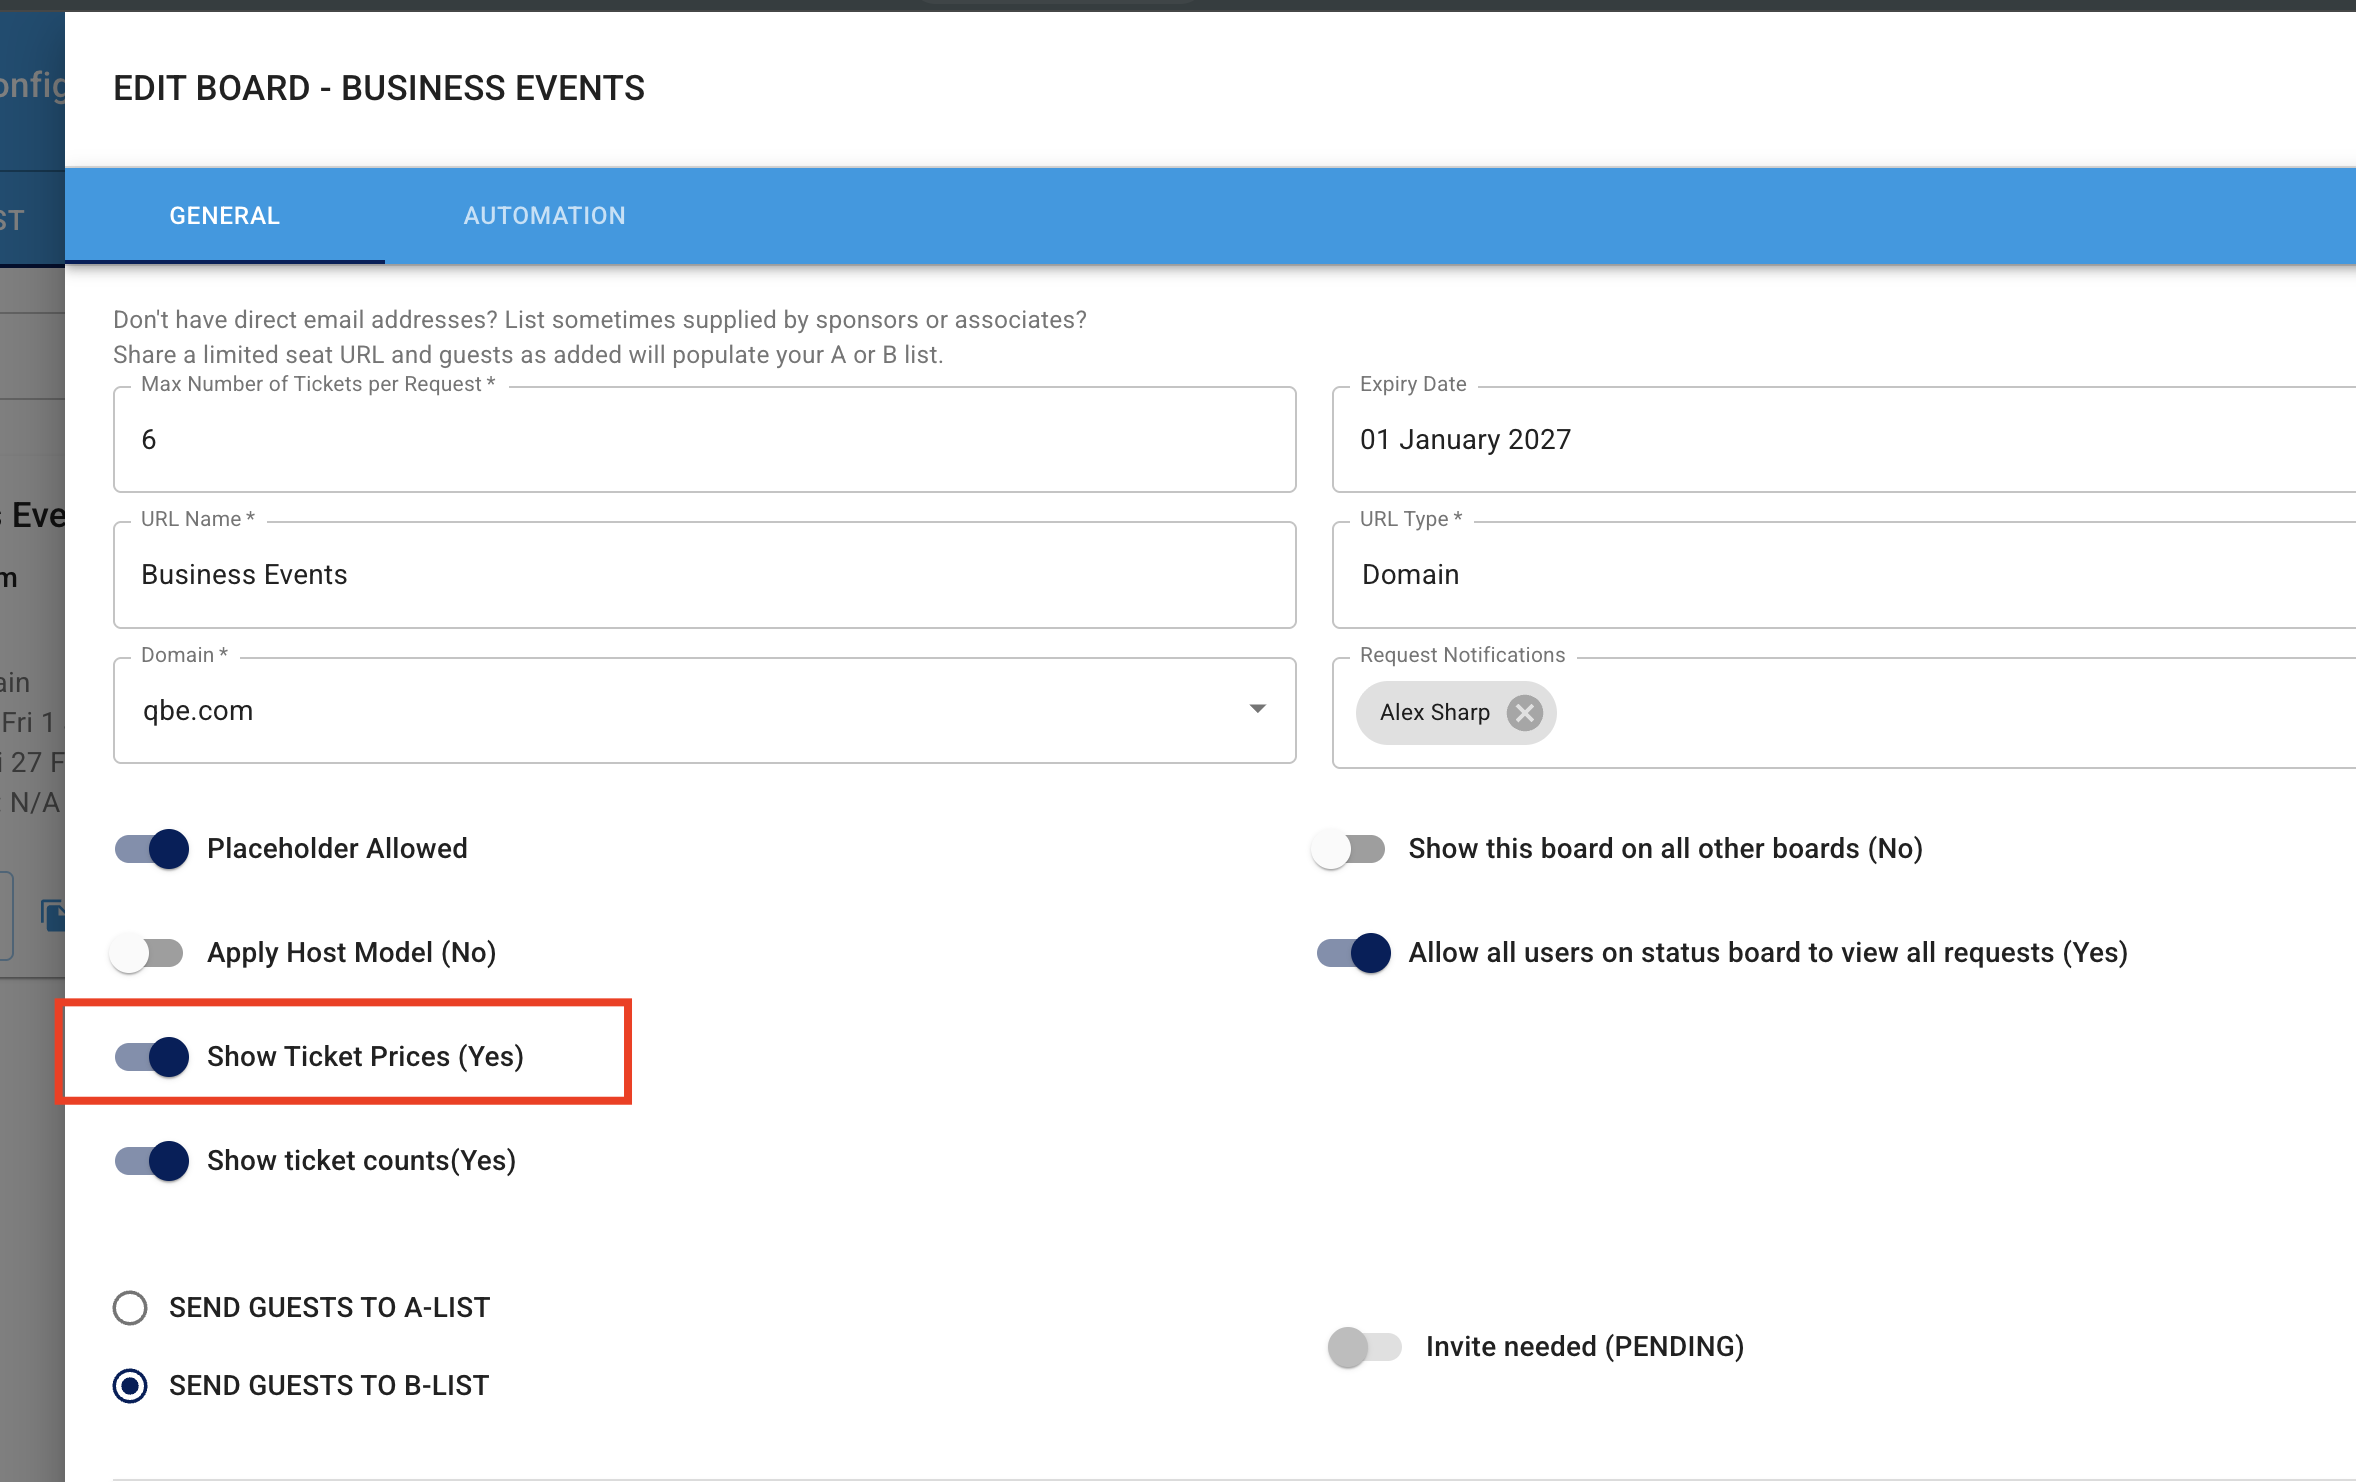Viewport: 2356px width, 1482px height.
Task: Enable Apply Host Model switch
Action: point(148,953)
